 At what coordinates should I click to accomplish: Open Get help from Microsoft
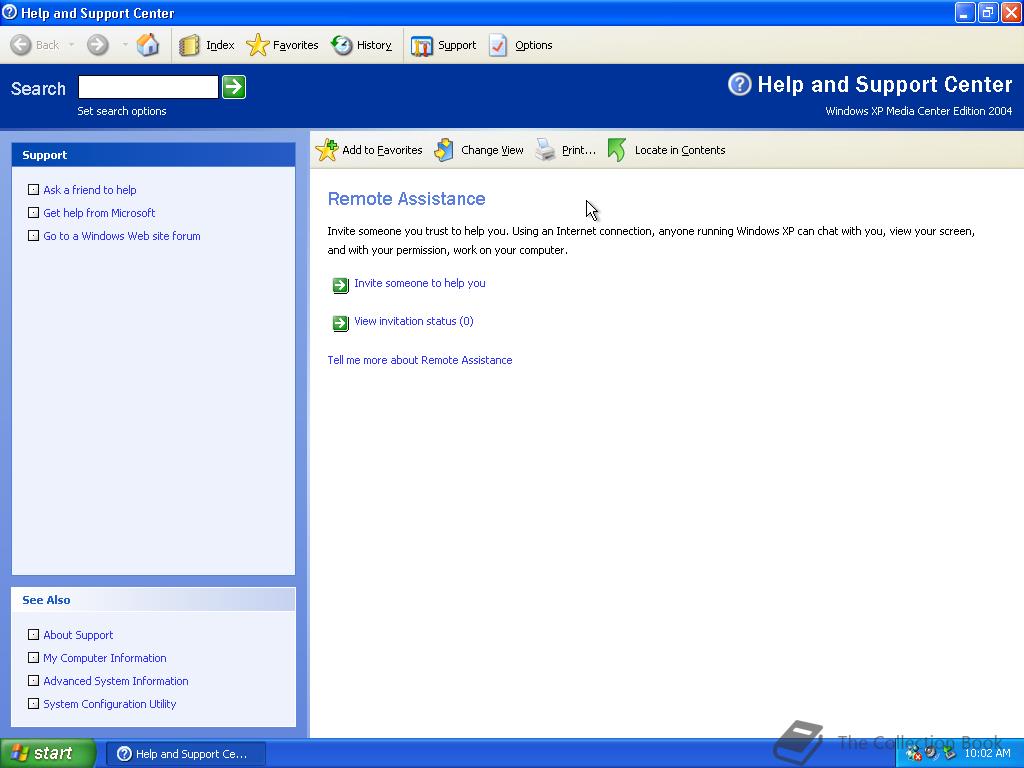pyautogui.click(x=99, y=213)
